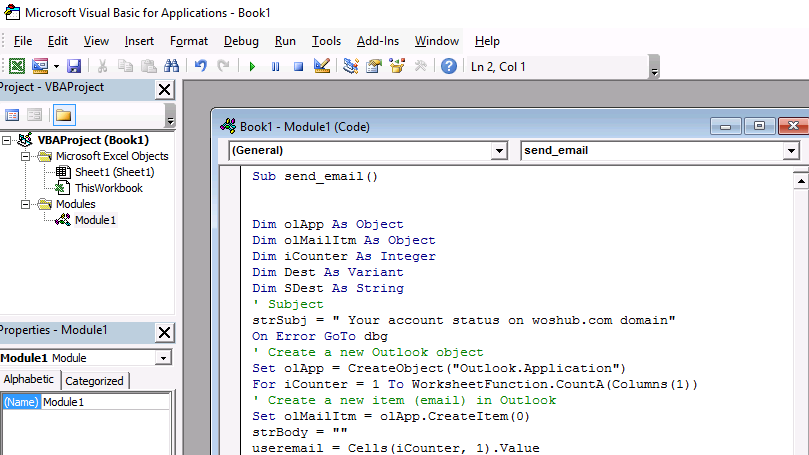The width and height of the screenshot is (809, 455).
Task: Save the workbook with the floppy icon
Action: click(74, 66)
